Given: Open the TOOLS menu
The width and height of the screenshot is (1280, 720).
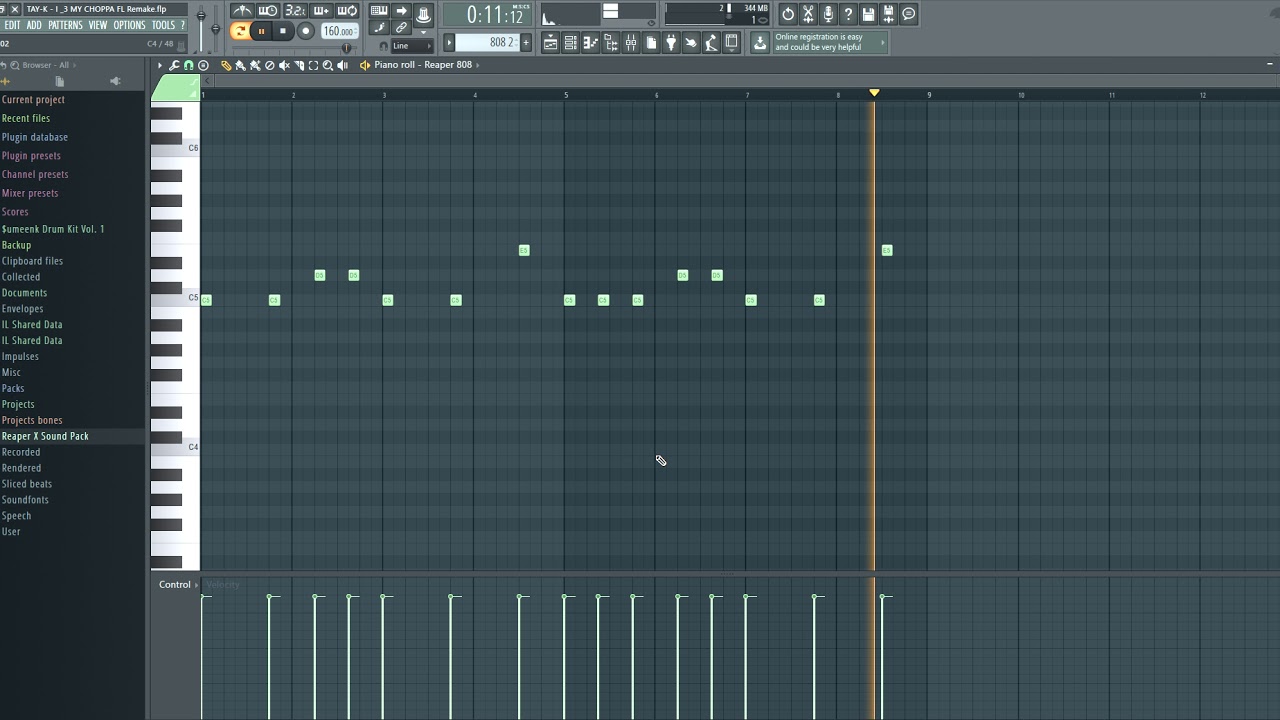Looking at the screenshot, I should (x=163, y=25).
